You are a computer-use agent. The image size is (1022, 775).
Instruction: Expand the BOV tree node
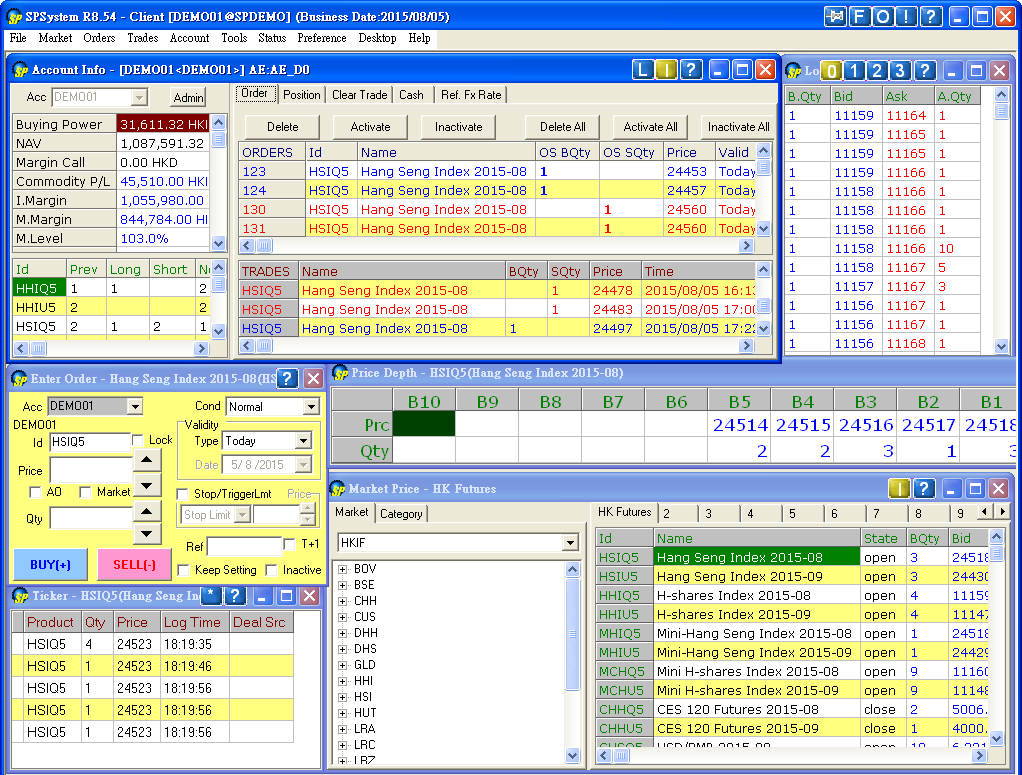(342, 569)
